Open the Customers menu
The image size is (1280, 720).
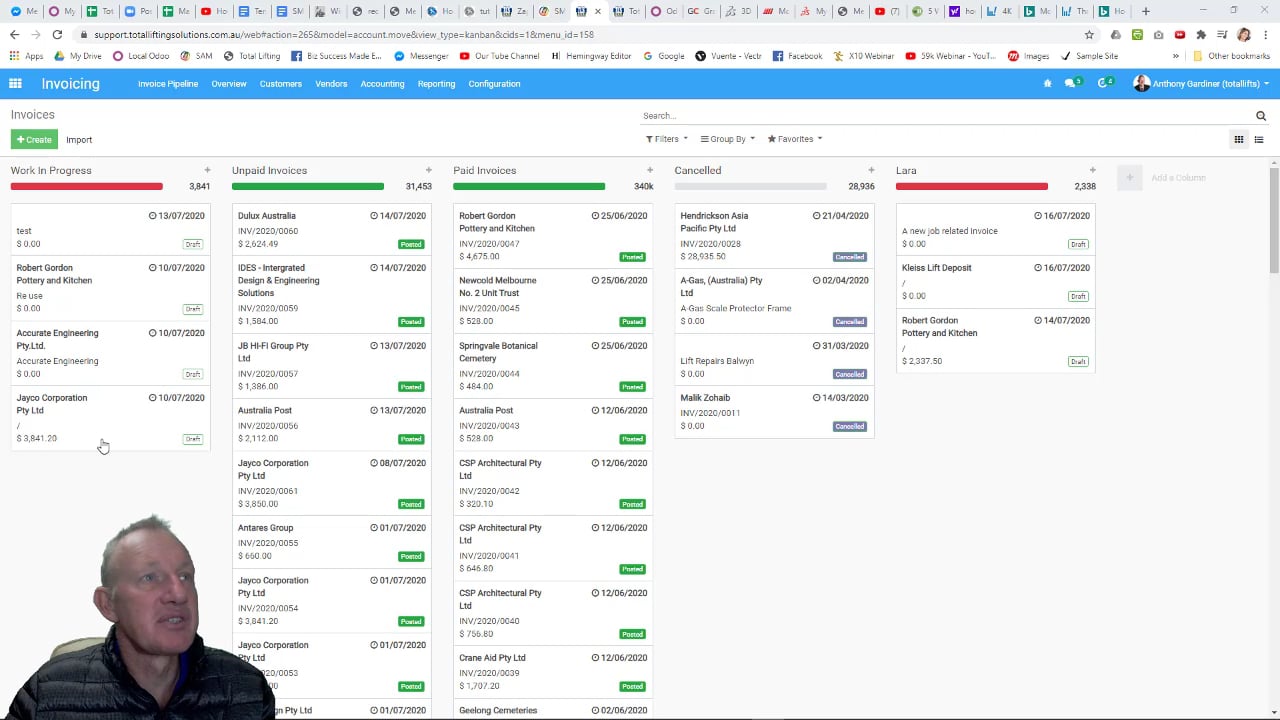click(x=281, y=84)
